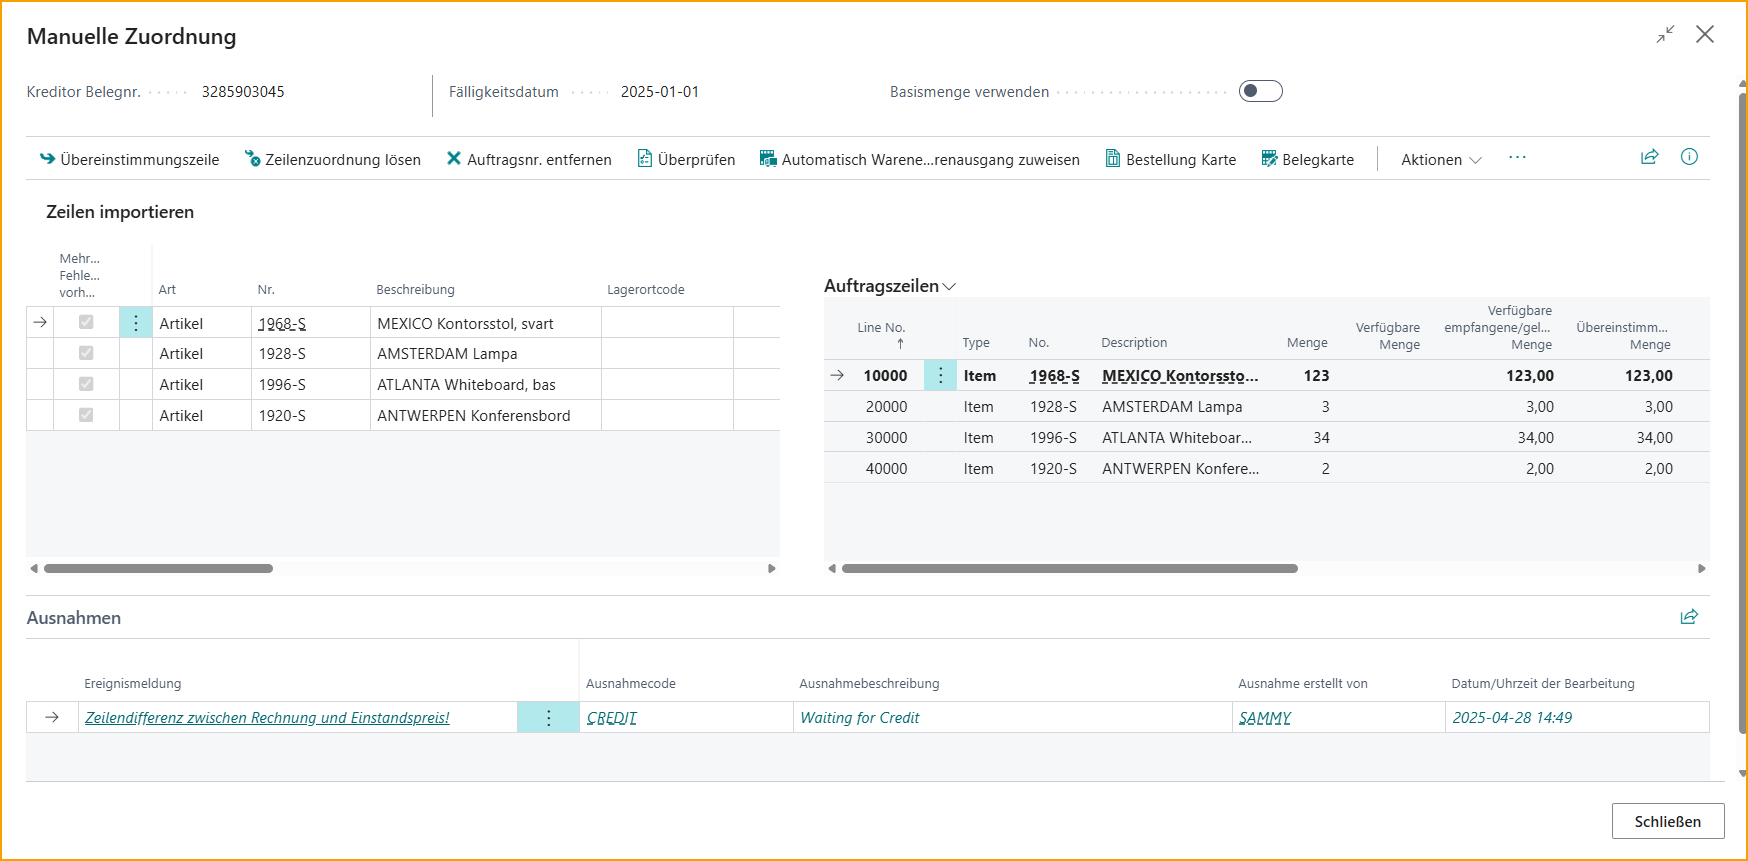Open Bestellung Karte via its icon
Viewport: 1748px width, 861px height.
tap(1112, 158)
